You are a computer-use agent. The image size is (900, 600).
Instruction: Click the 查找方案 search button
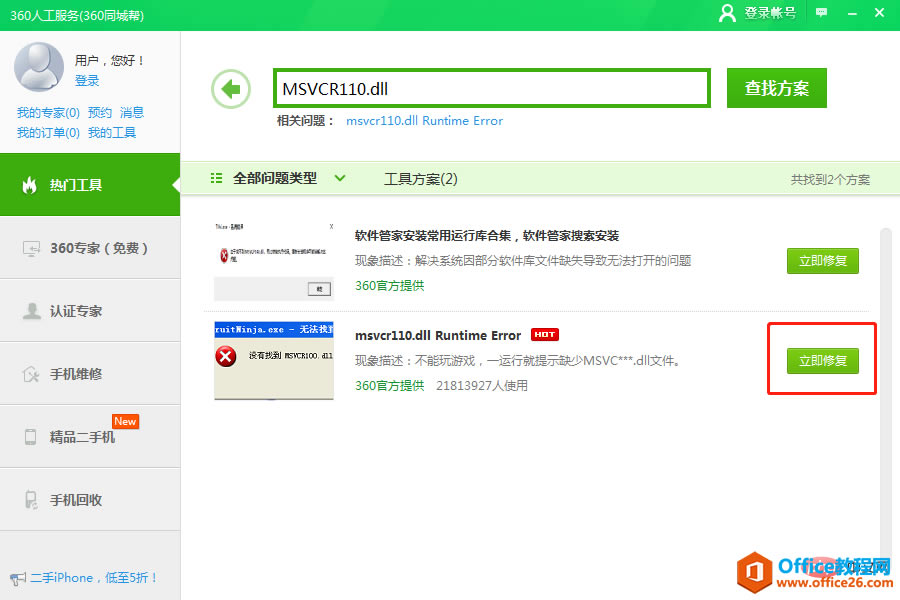tap(777, 88)
